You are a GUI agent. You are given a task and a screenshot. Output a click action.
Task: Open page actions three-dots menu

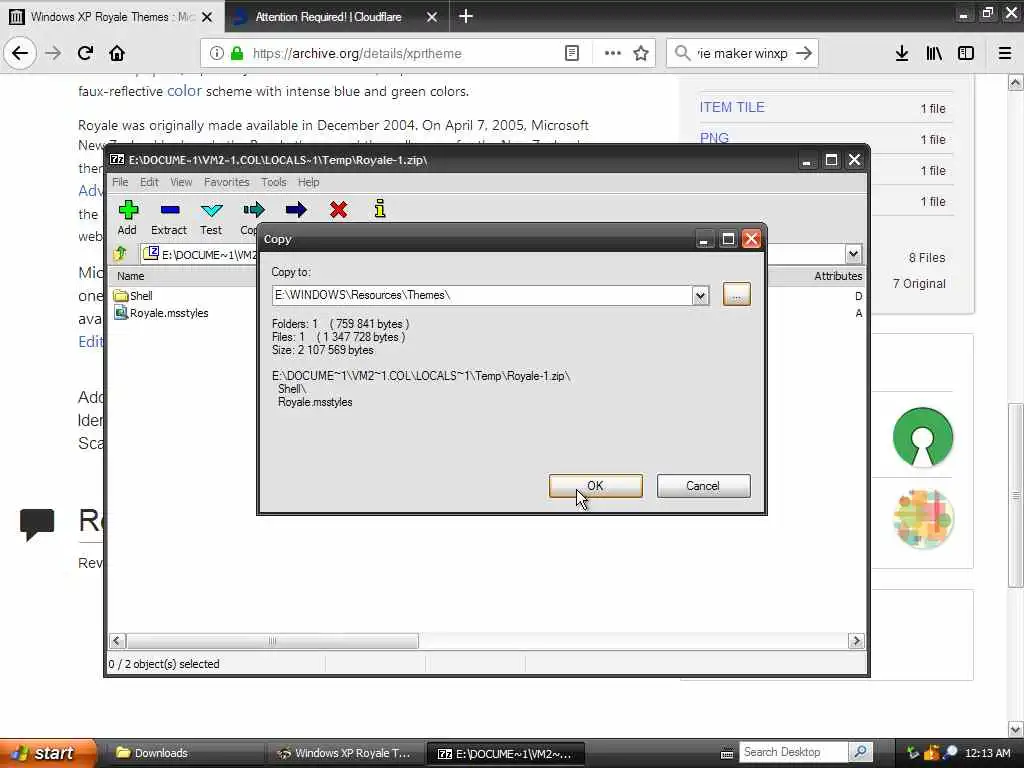(x=613, y=53)
